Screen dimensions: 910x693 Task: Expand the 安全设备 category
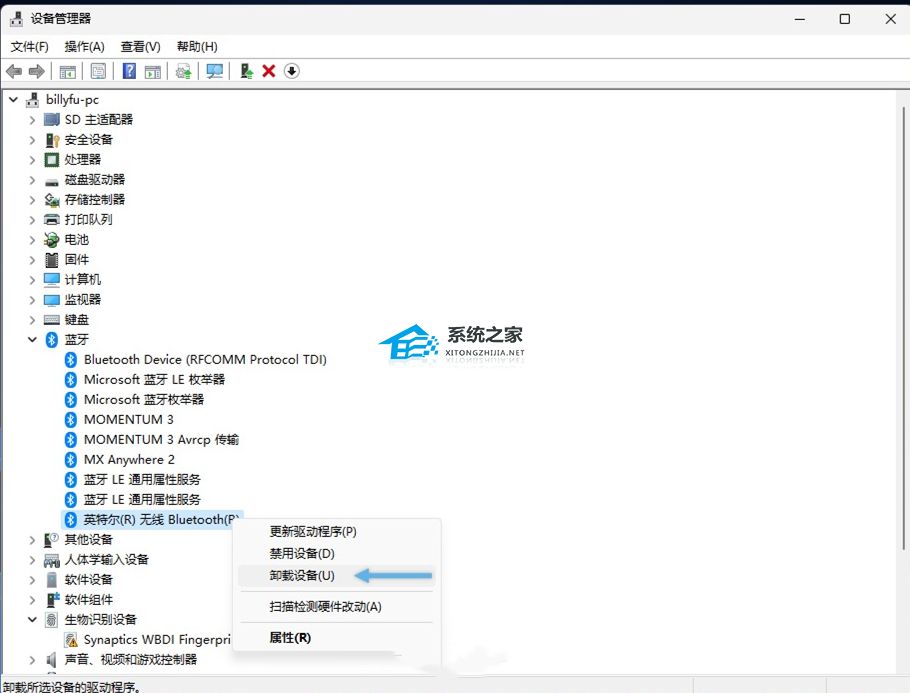[32, 140]
